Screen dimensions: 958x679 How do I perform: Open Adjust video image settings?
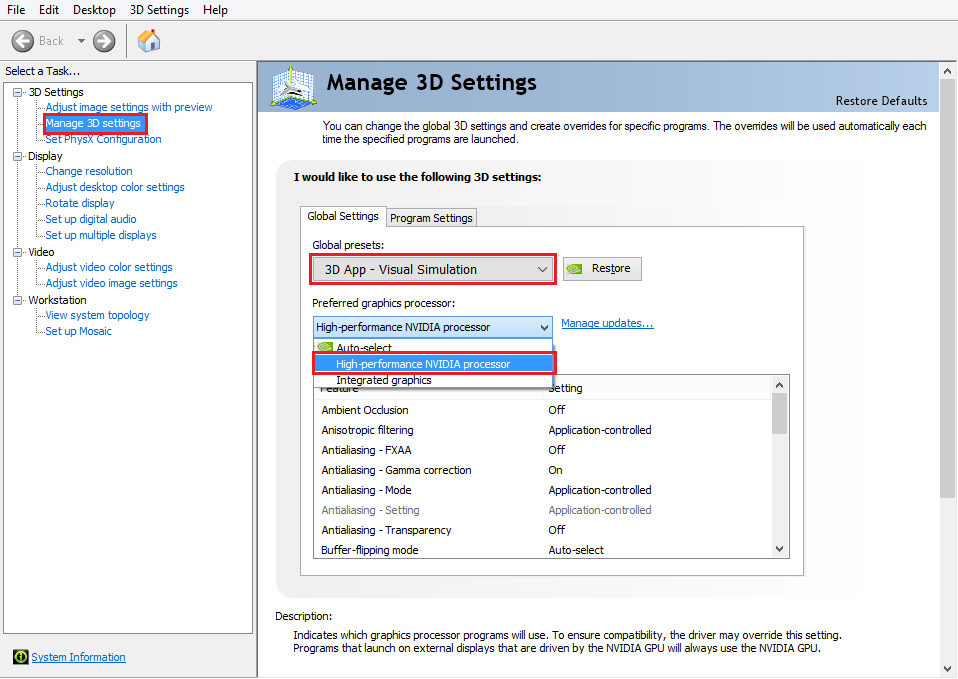click(111, 283)
